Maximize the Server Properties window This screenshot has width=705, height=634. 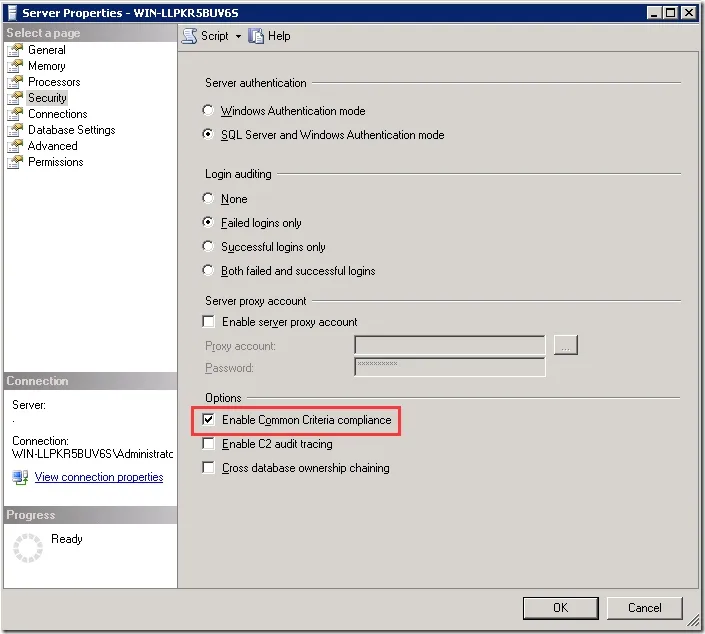(x=670, y=13)
